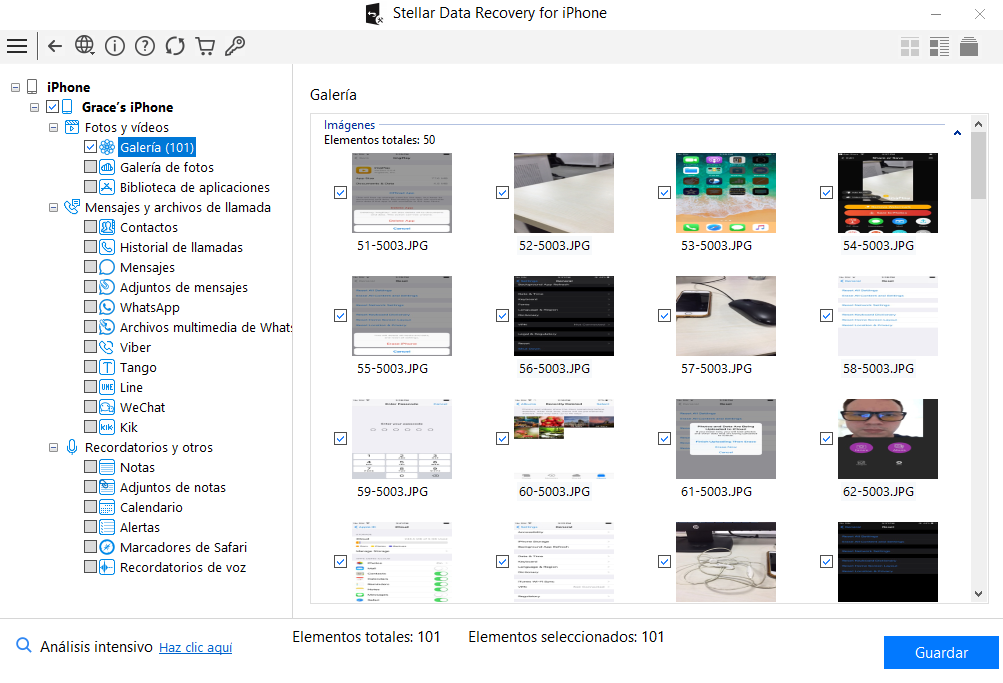This screenshot has height=683, width=1003.
Task: Open the language globe icon
Action: coord(85,46)
